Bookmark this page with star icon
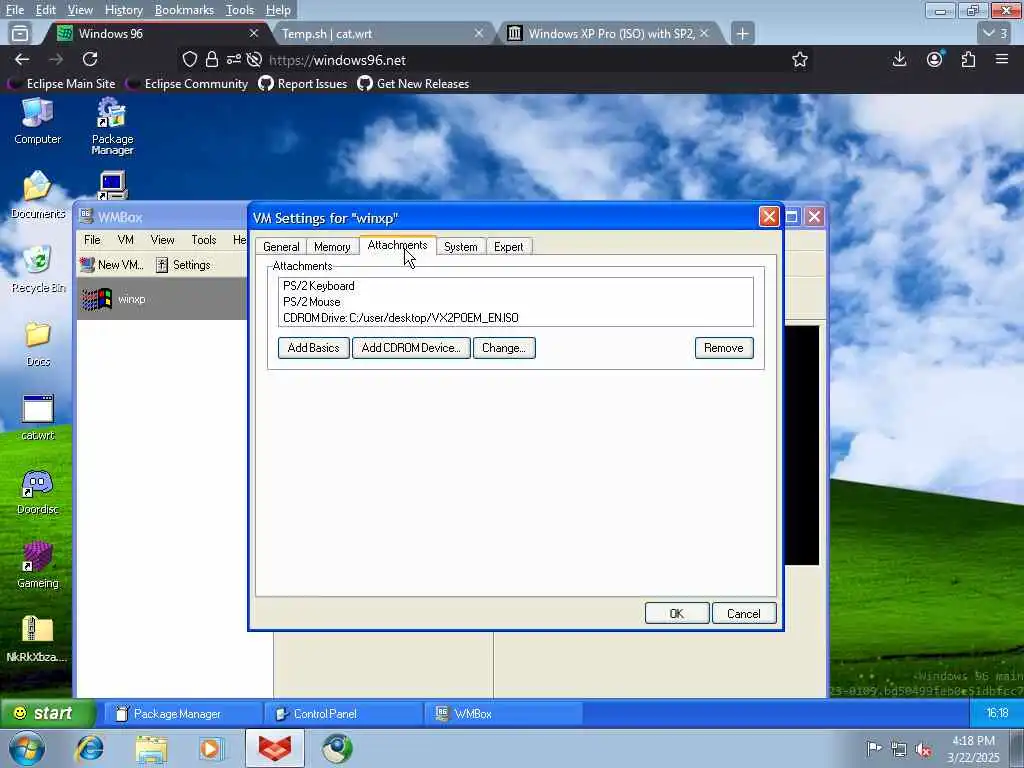The height and width of the screenshot is (768, 1024). pyautogui.click(x=799, y=60)
